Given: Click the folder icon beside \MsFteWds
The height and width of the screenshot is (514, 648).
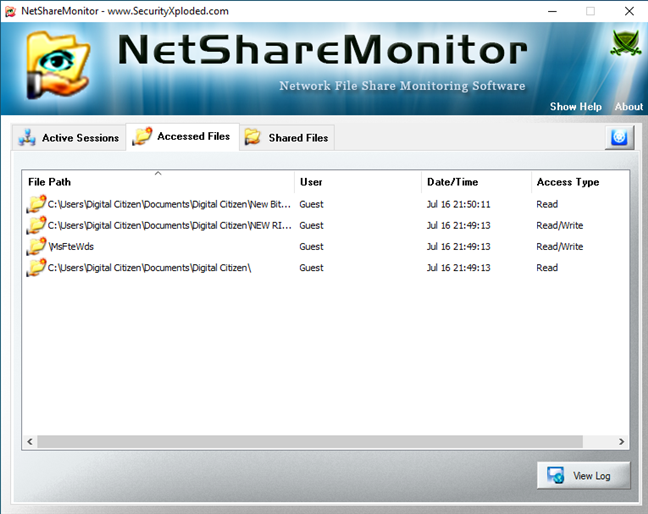Looking at the screenshot, I should click(x=36, y=246).
